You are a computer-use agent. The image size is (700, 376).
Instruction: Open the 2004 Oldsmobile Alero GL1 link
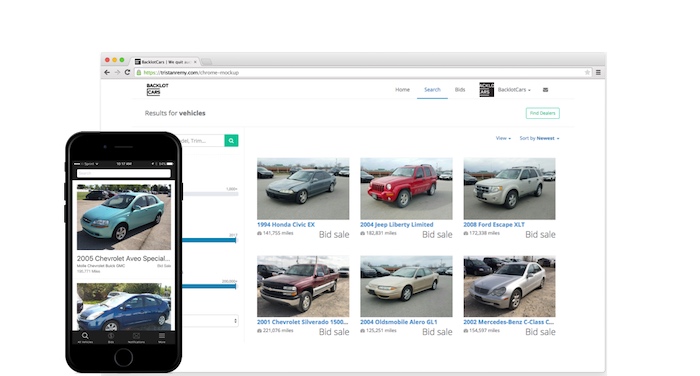[399, 322]
